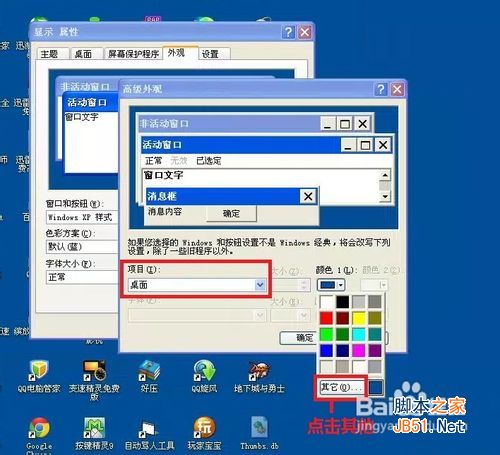Switch to the 桌面 tab
500x455 pixels.
coord(87,54)
